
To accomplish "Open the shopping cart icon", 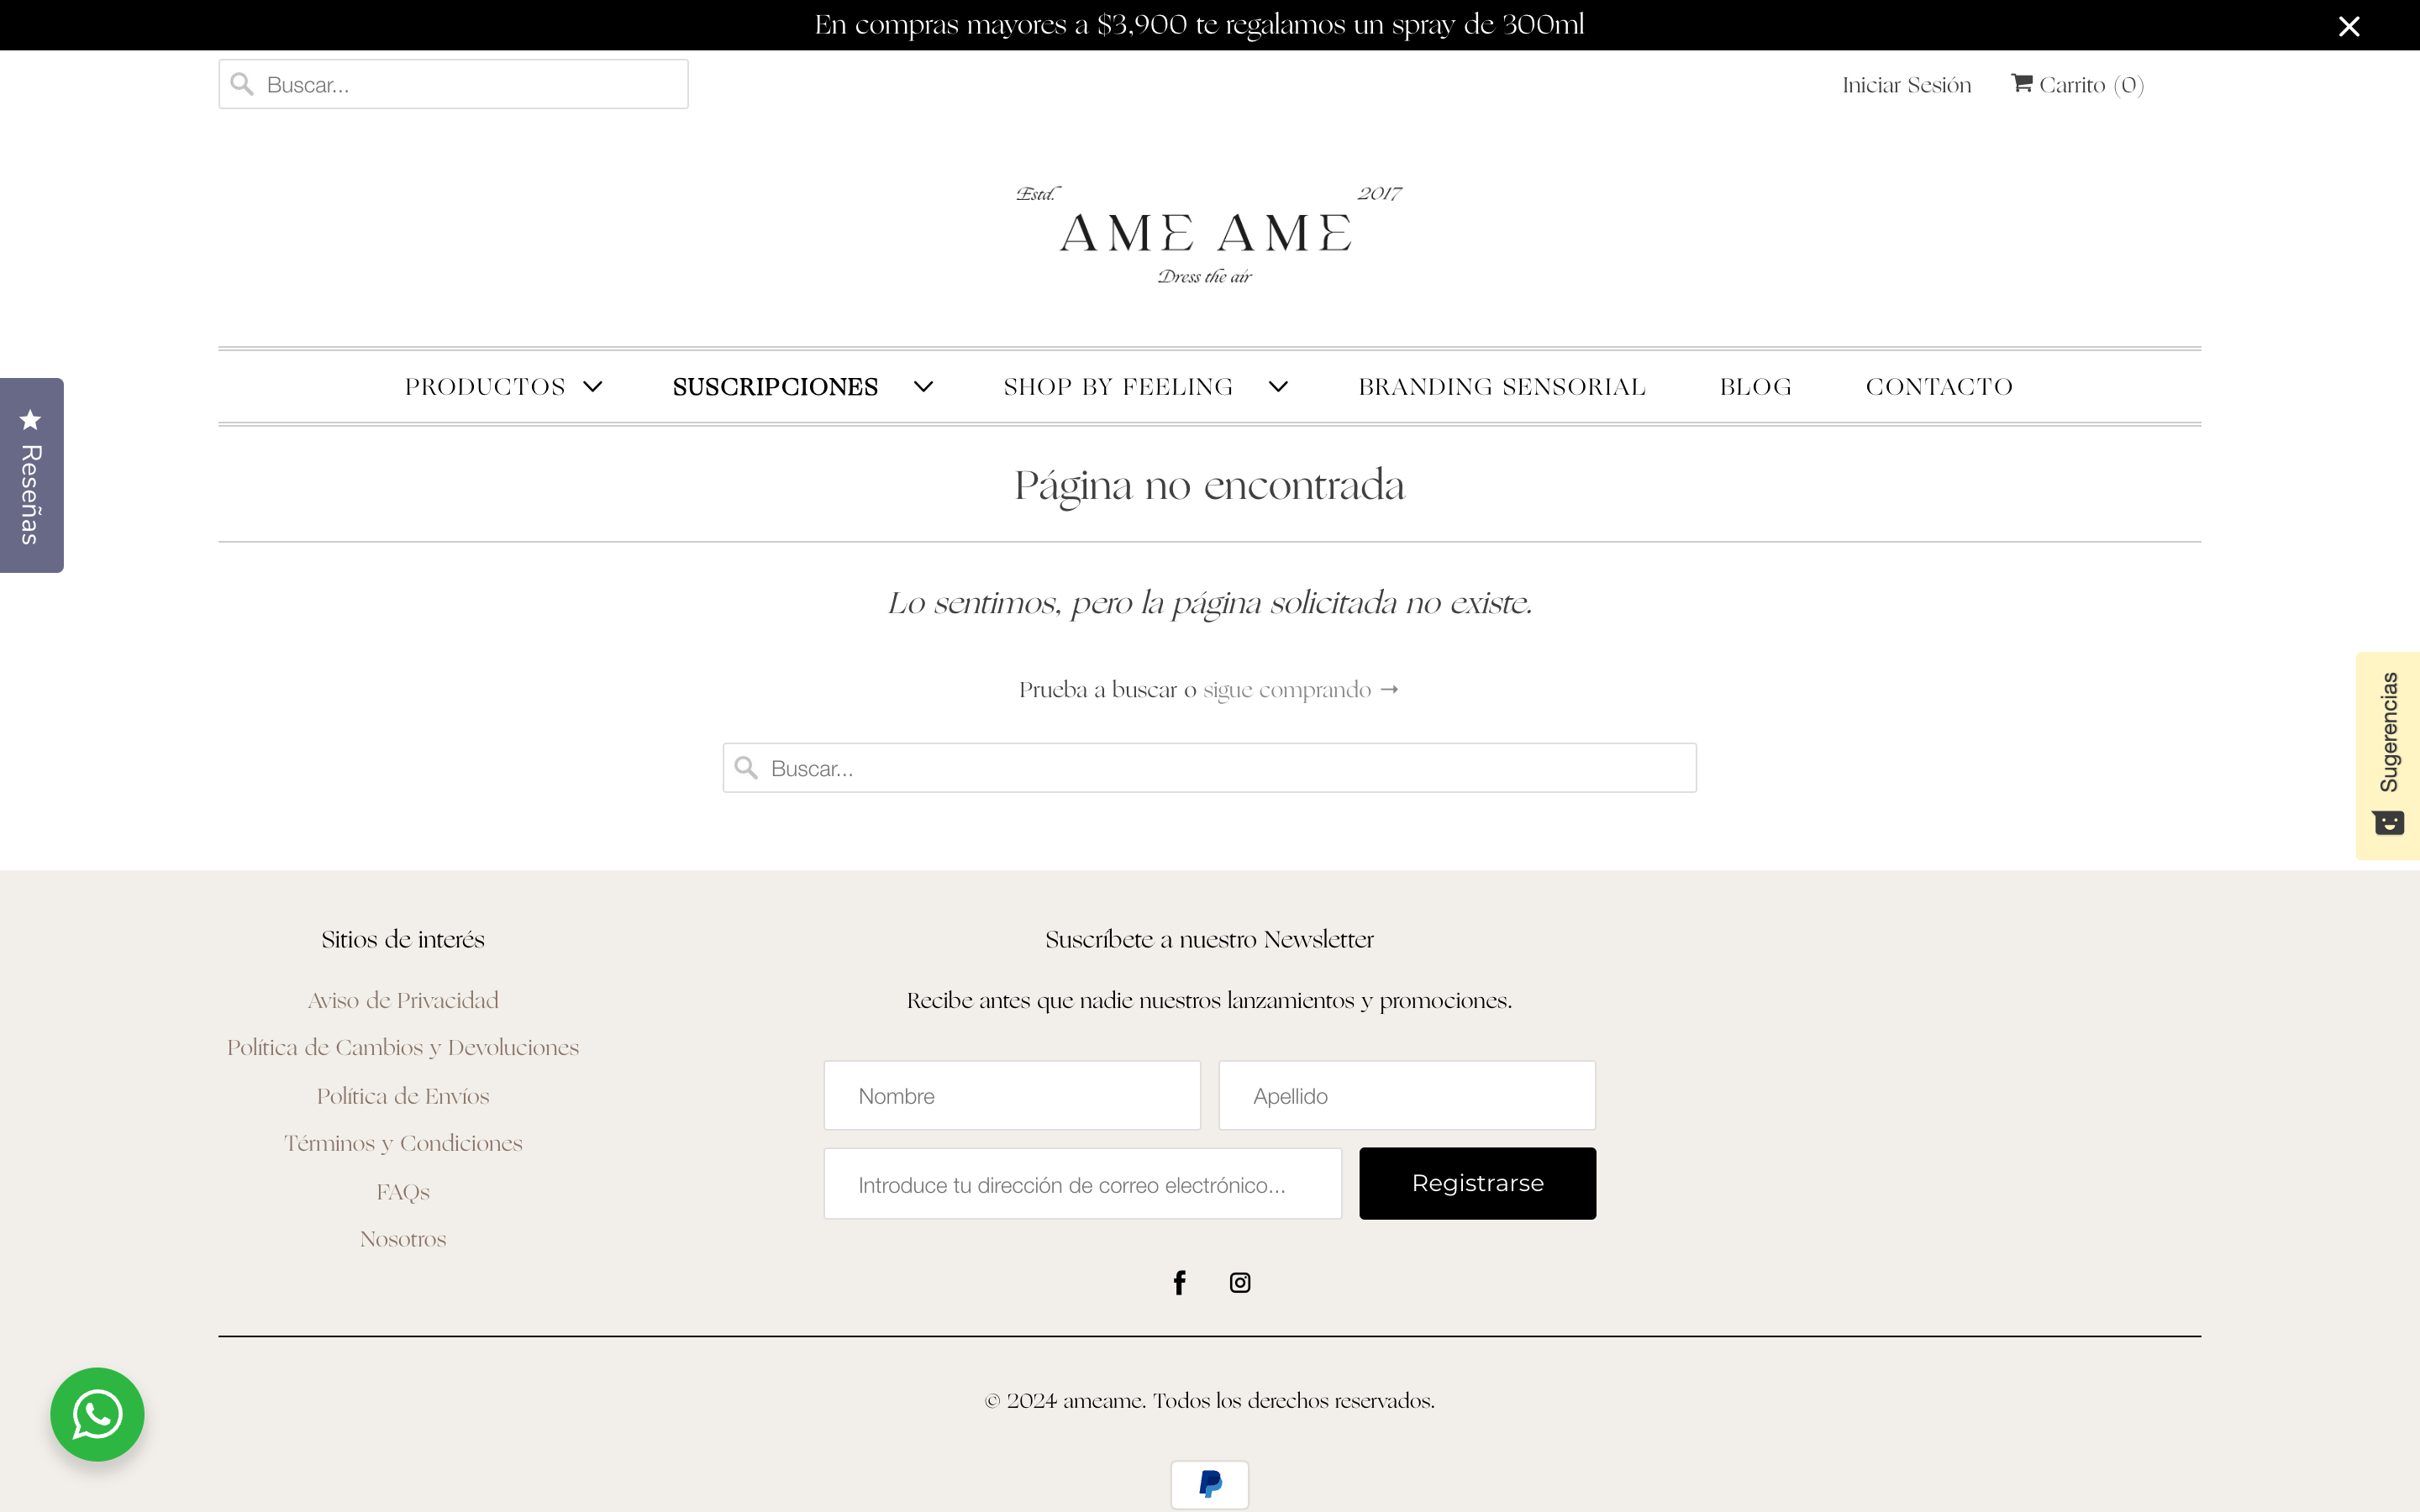I will coord(2023,84).
